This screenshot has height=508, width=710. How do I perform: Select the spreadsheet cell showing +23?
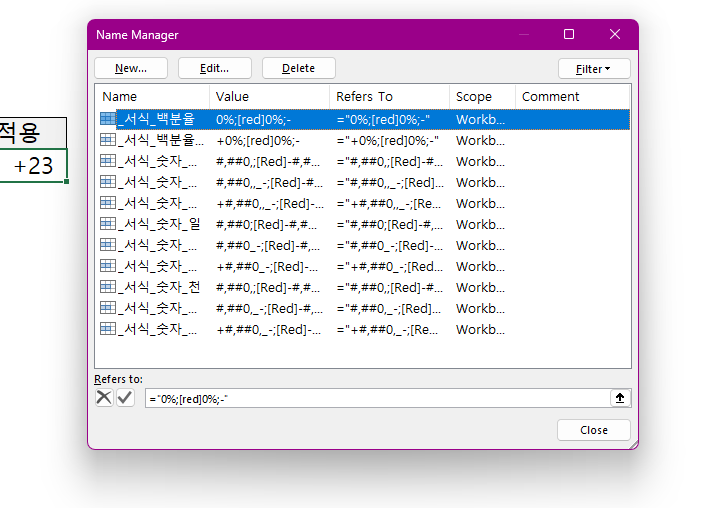pos(33,165)
